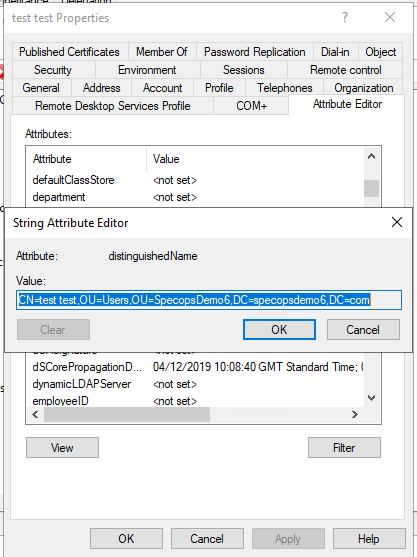Select the Attribute Editor tab
This screenshot has width=417, height=557.
click(x=347, y=104)
